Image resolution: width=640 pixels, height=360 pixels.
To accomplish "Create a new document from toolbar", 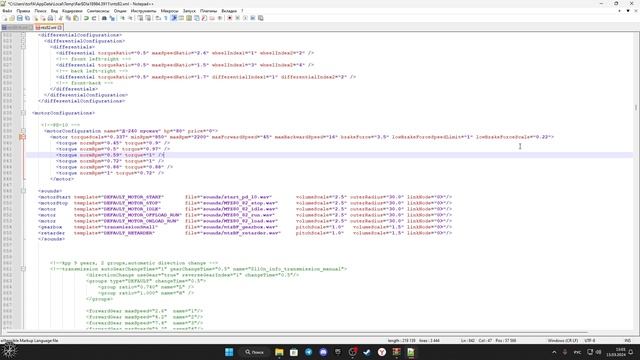I will coord(5,18).
